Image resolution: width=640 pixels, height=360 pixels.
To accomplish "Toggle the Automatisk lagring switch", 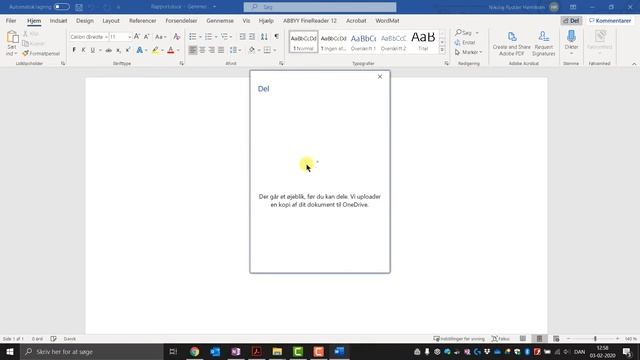I will [x=62, y=7].
